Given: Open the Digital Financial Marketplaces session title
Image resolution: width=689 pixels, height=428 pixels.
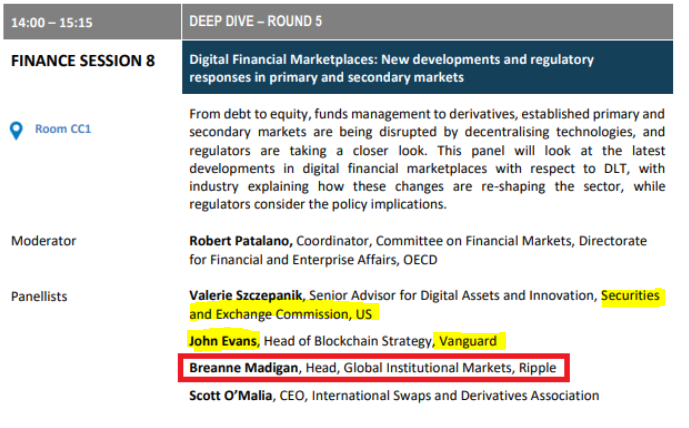Looking at the screenshot, I should click(400, 69).
